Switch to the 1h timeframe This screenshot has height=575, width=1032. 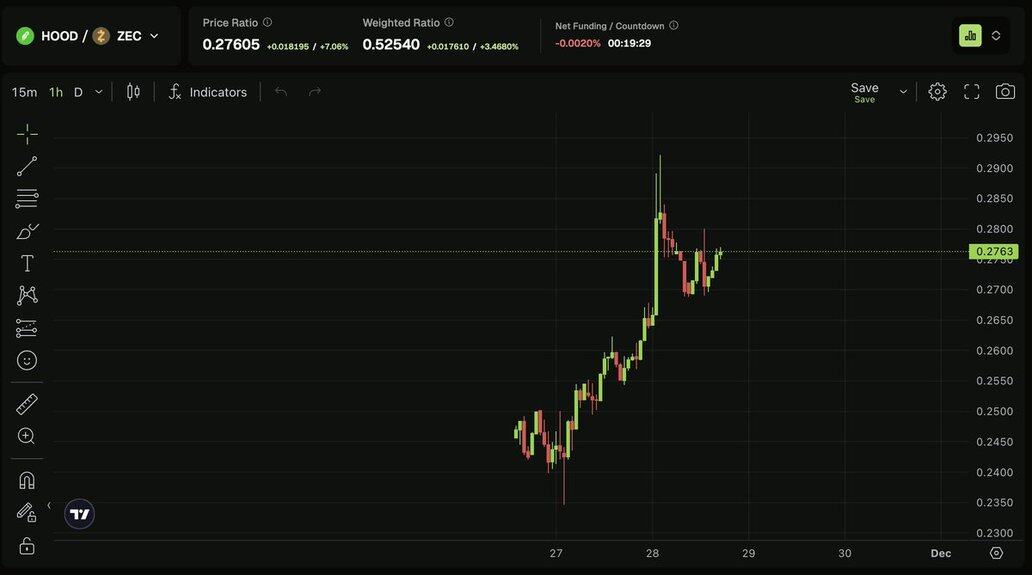[x=56, y=92]
